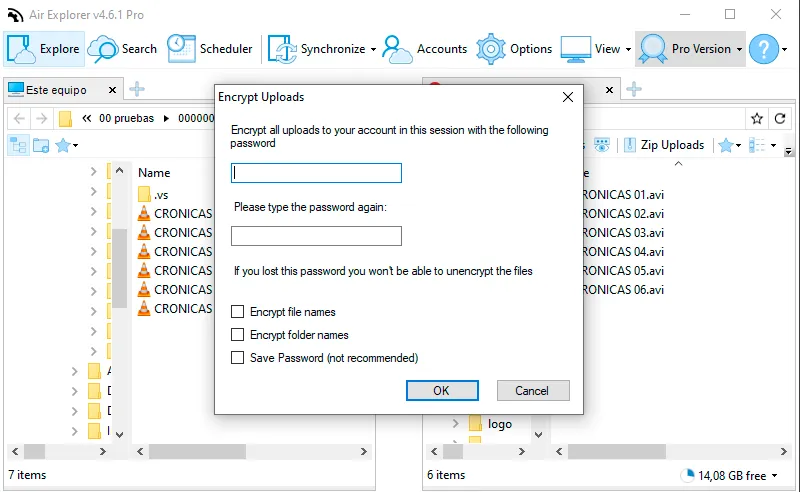Select the logo folder
The height and width of the screenshot is (492, 800).
click(491, 424)
